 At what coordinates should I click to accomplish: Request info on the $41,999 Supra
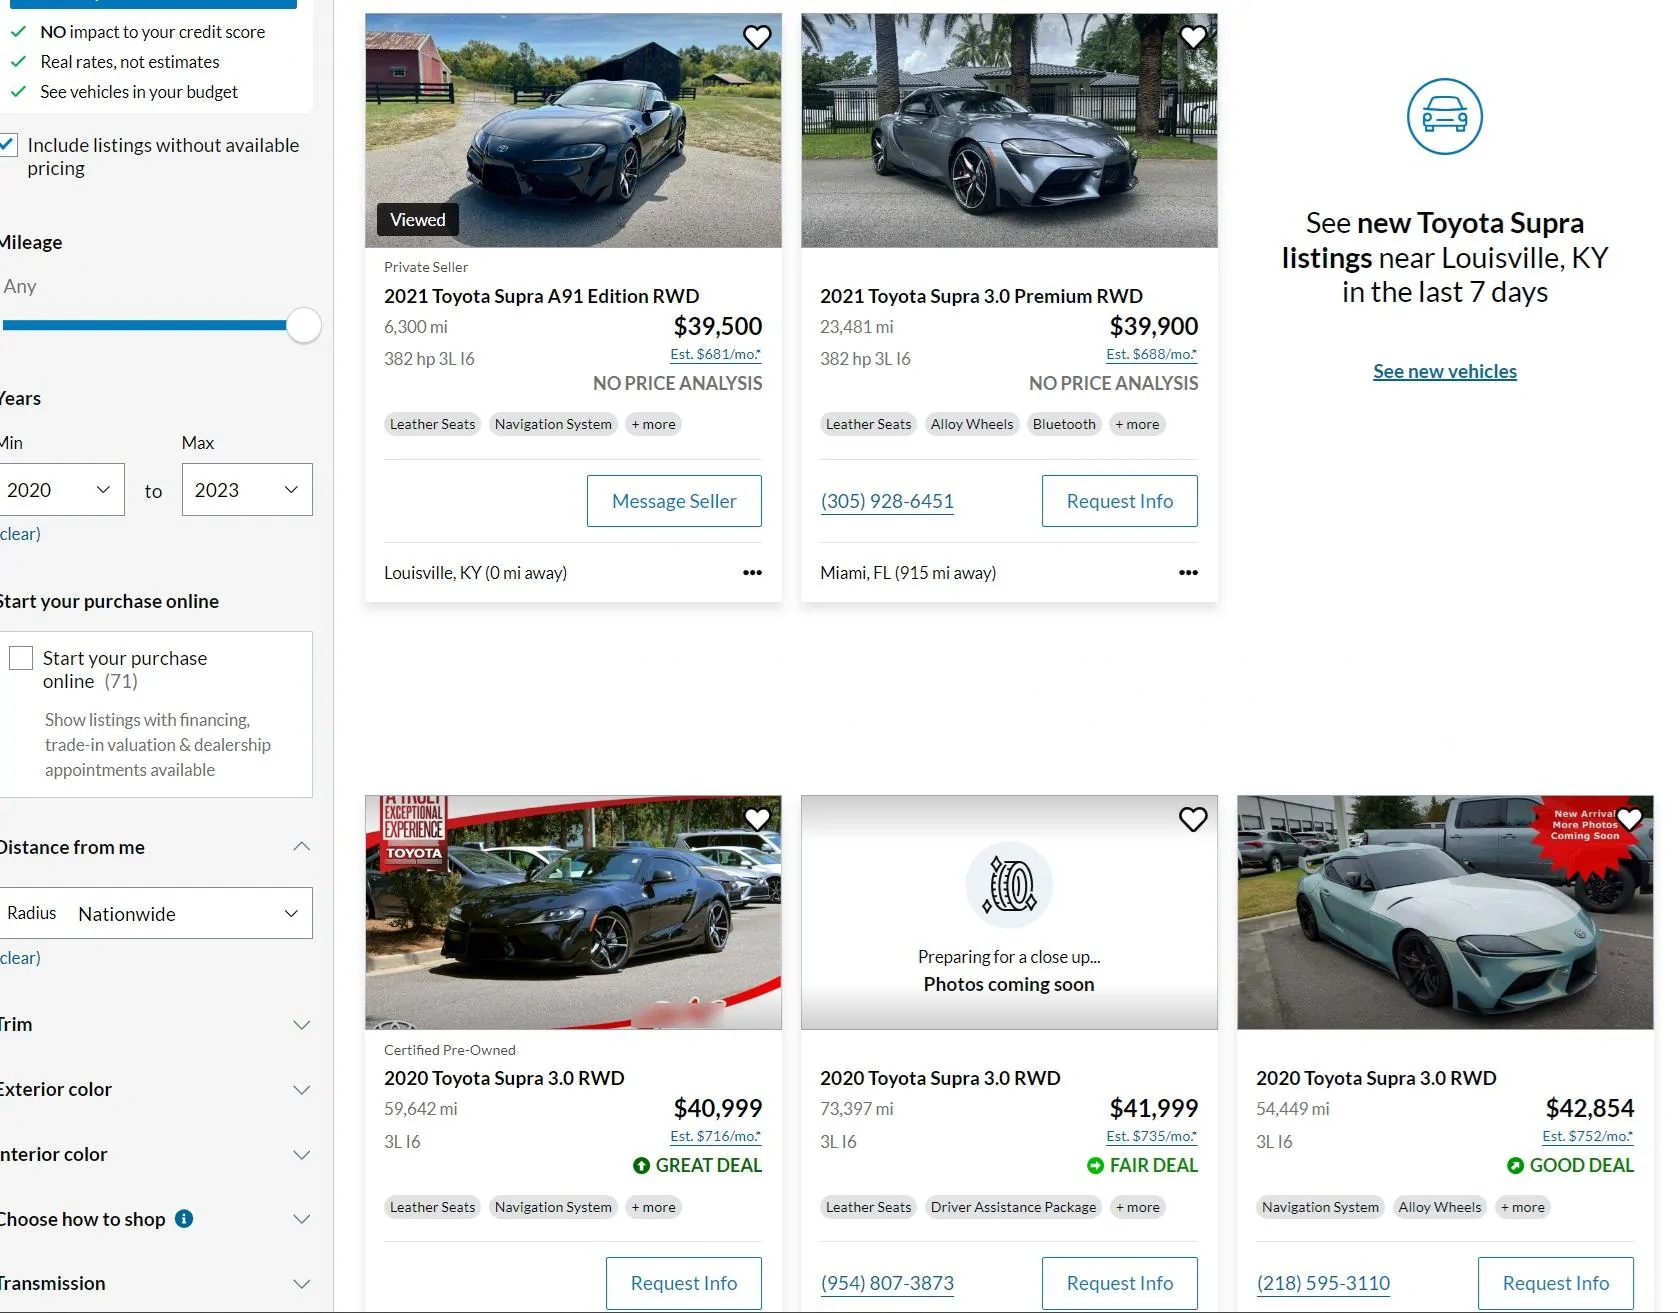tap(1120, 1283)
